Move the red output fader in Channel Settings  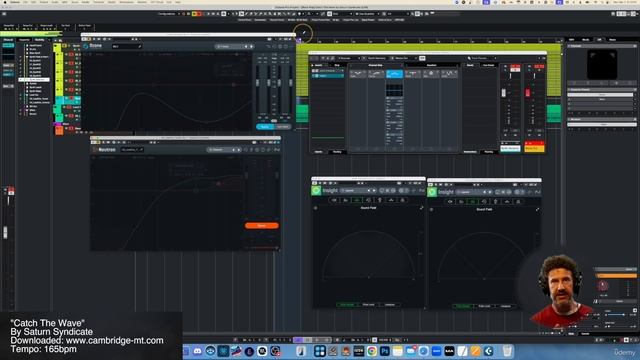tap(528, 93)
